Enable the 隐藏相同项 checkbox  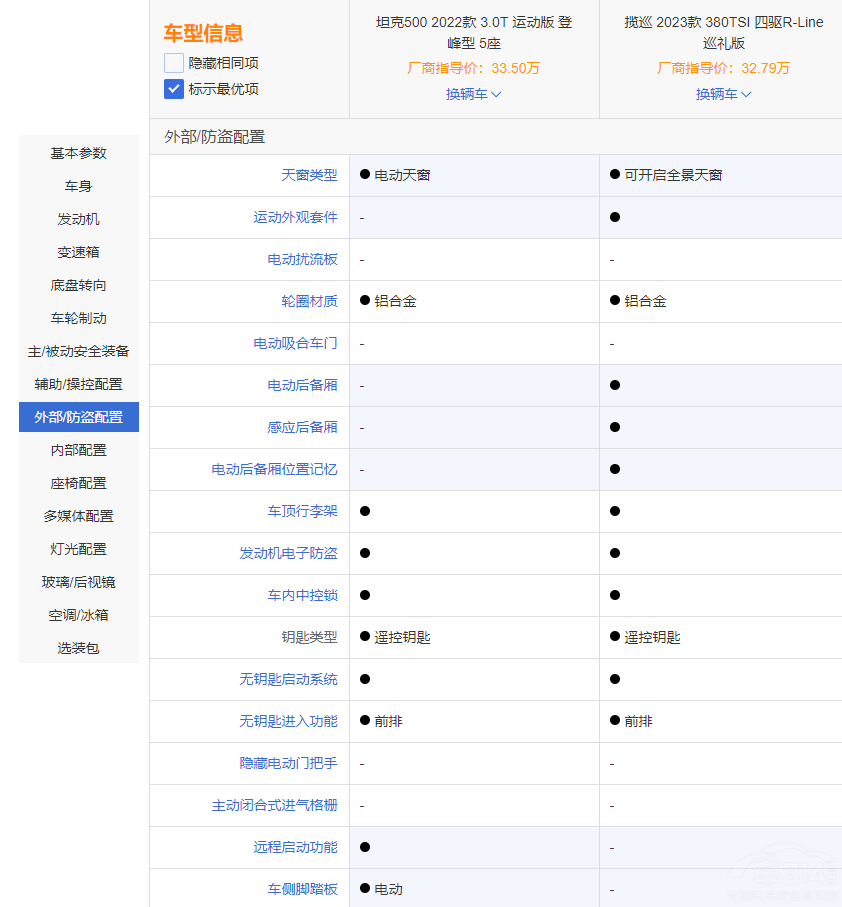[173, 62]
